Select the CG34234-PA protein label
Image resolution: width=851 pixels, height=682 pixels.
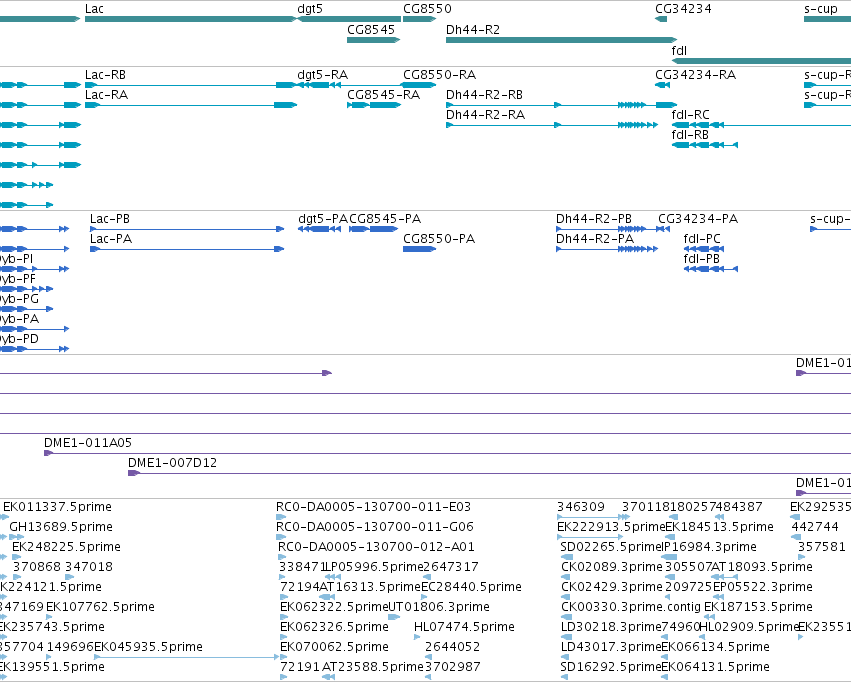click(698, 219)
